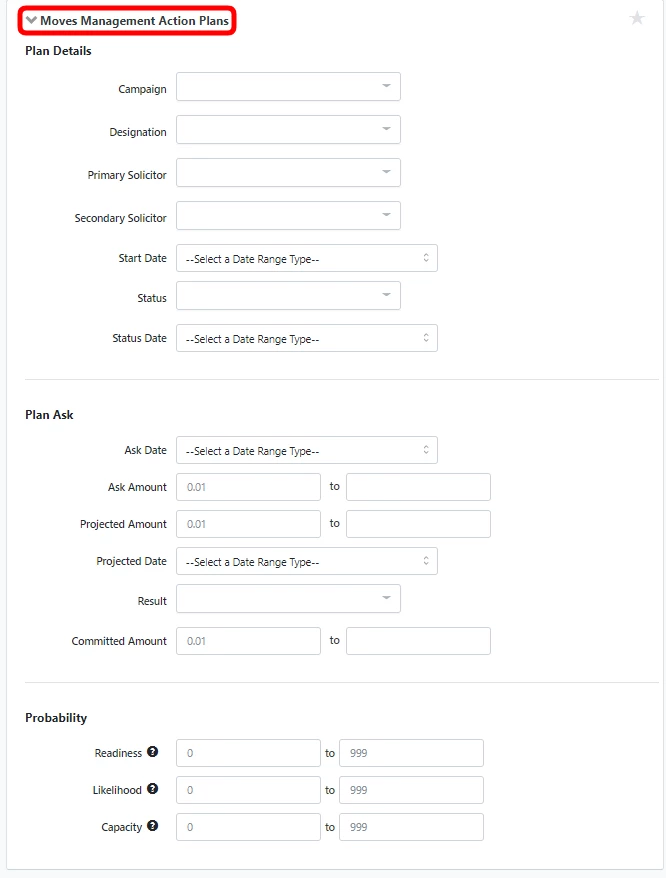
Task: Click the Capacity lower bound field
Action: coord(248,826)
